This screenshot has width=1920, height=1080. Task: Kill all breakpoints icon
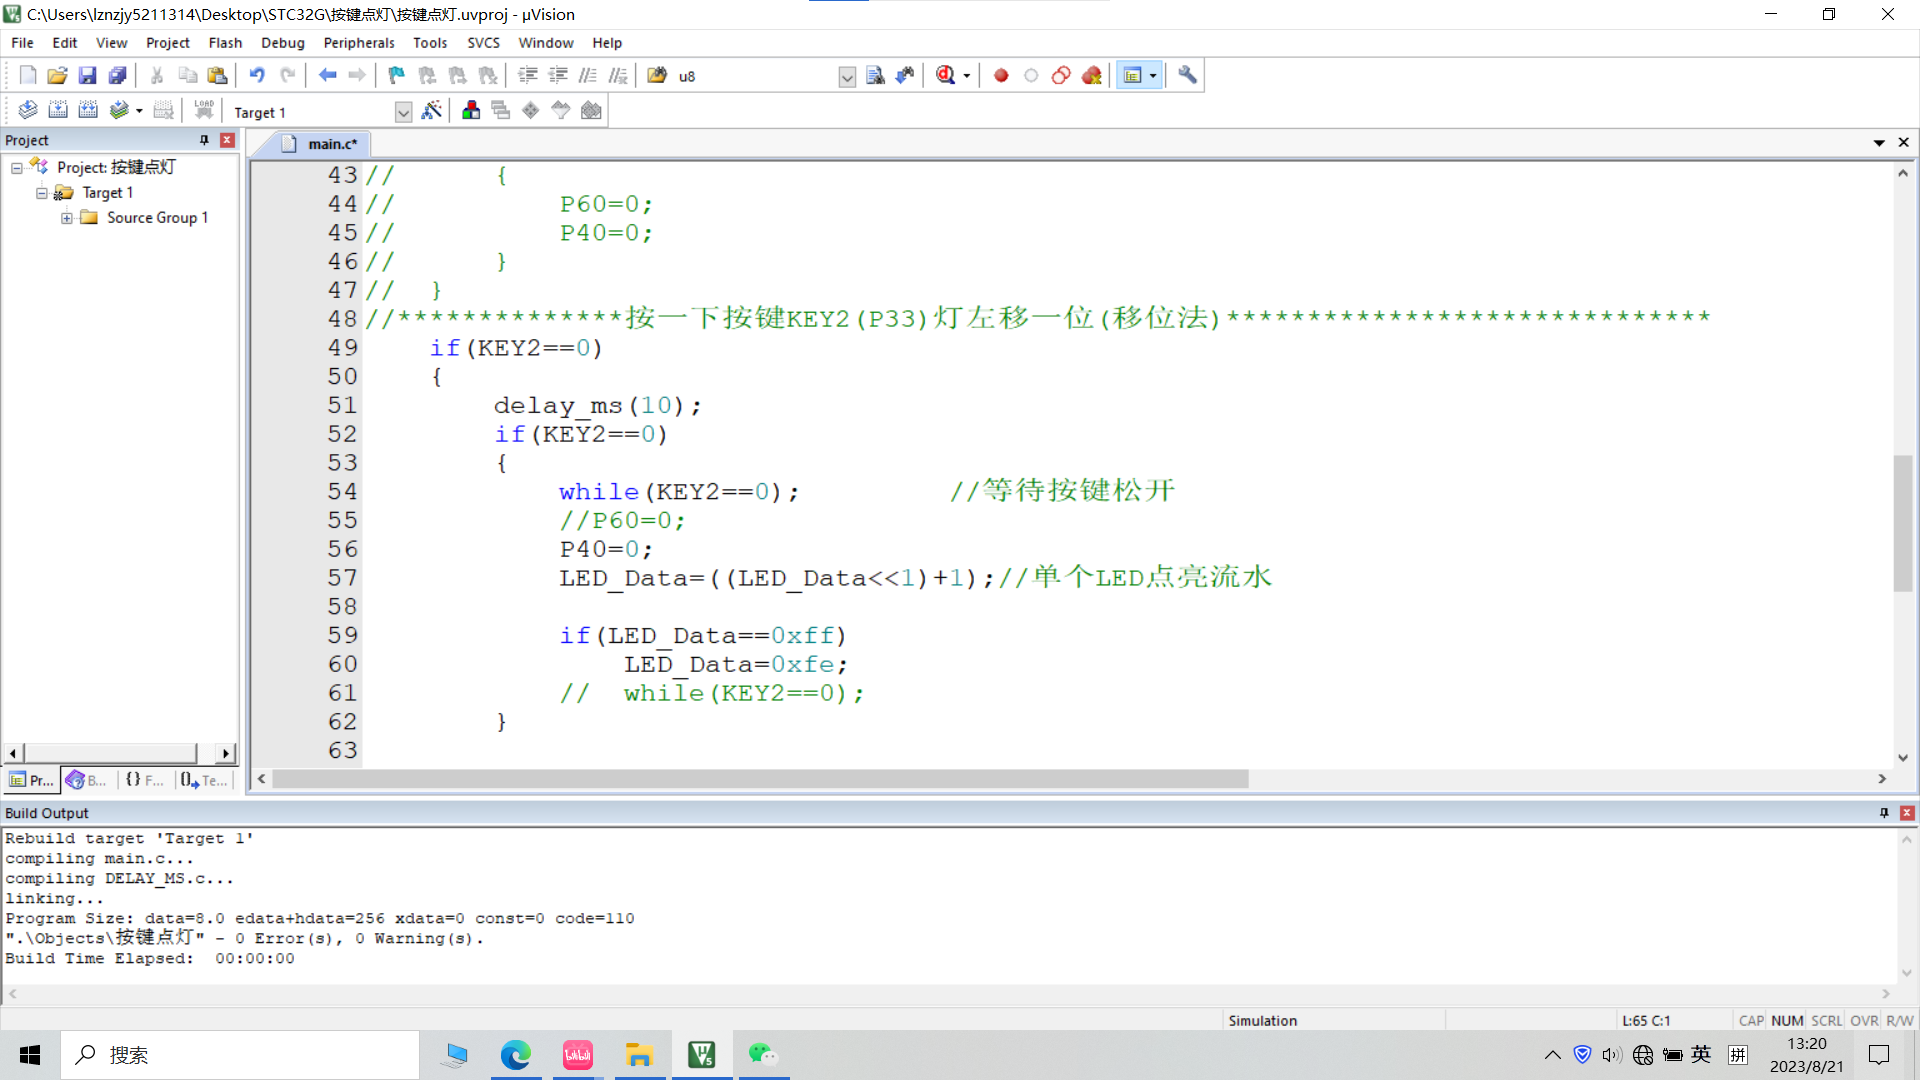1091,75
